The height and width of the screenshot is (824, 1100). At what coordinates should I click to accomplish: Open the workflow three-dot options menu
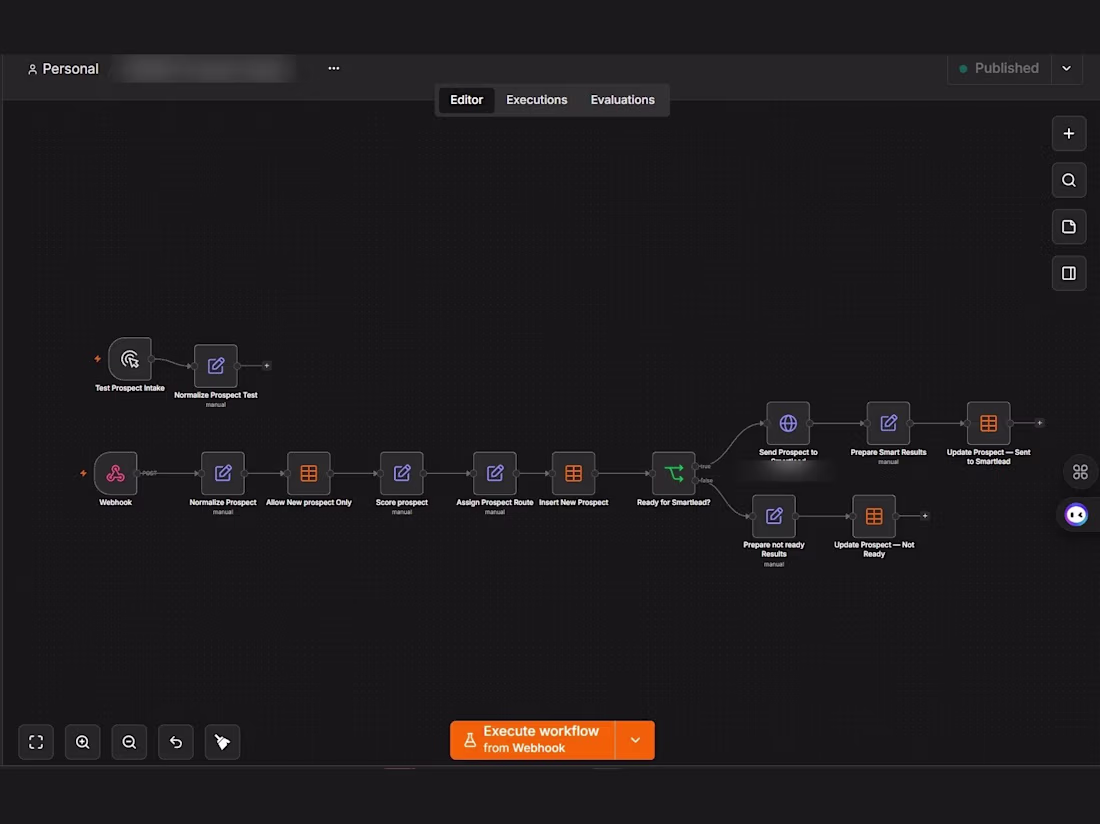(334, 68)
